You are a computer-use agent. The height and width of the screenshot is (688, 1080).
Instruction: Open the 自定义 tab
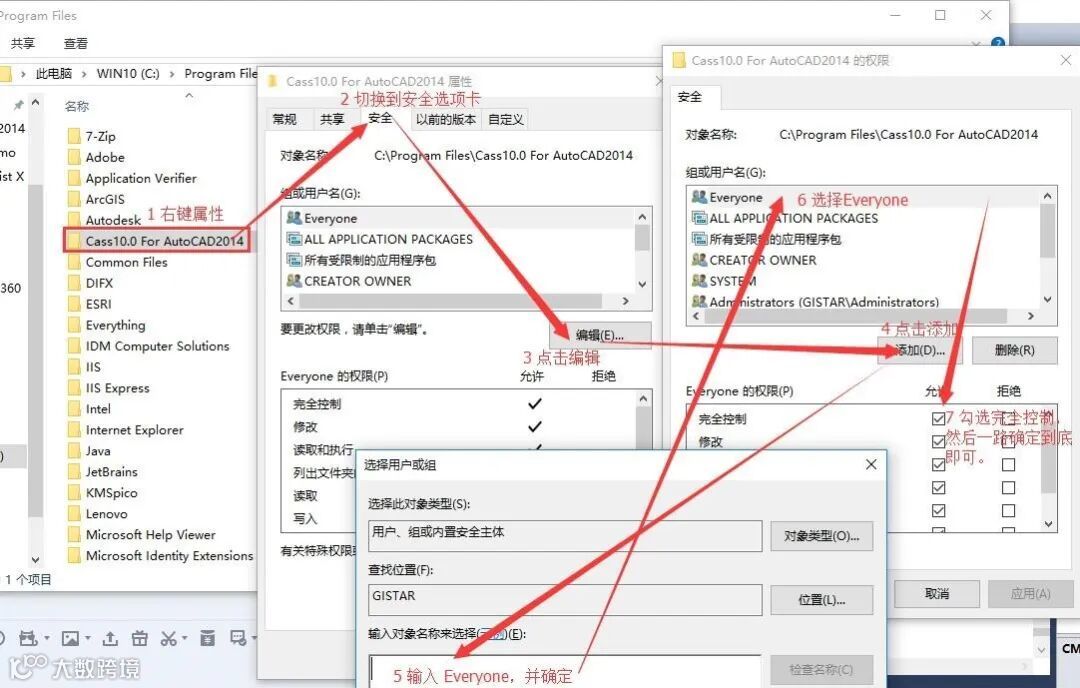pyautogui.click(x=506, y=119)
